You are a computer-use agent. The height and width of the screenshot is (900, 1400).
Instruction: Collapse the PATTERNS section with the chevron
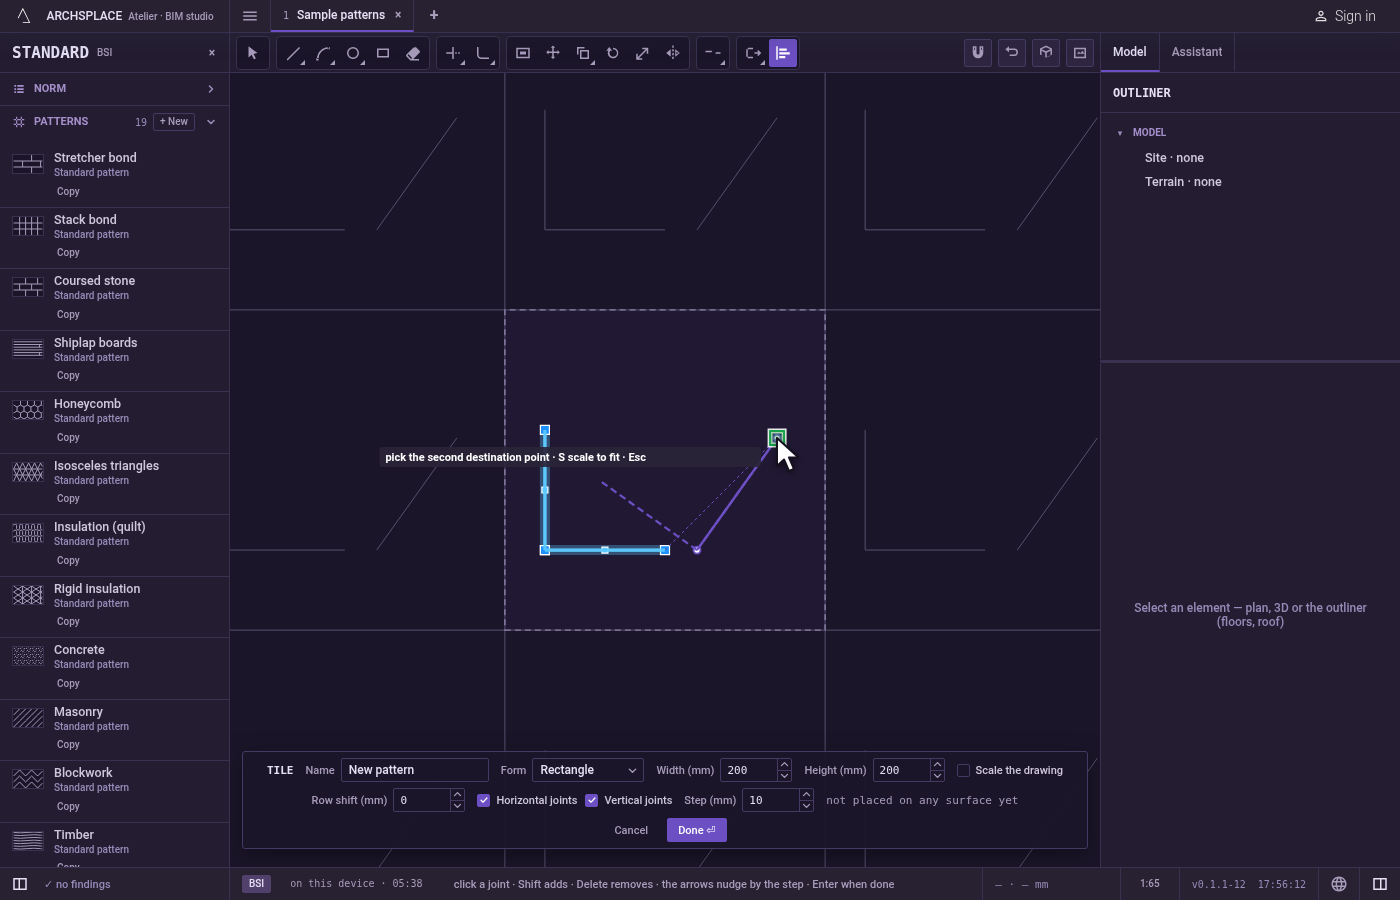point(211,122)
